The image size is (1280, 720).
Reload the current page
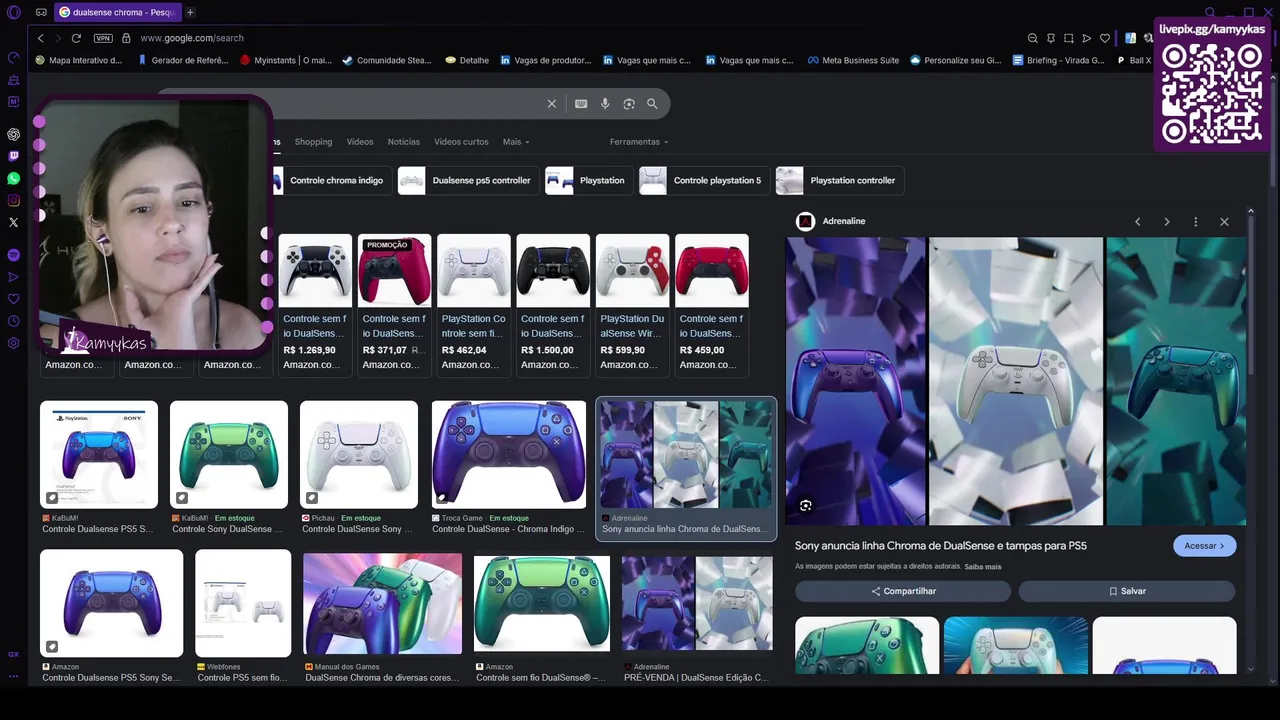tap(76, 38)
